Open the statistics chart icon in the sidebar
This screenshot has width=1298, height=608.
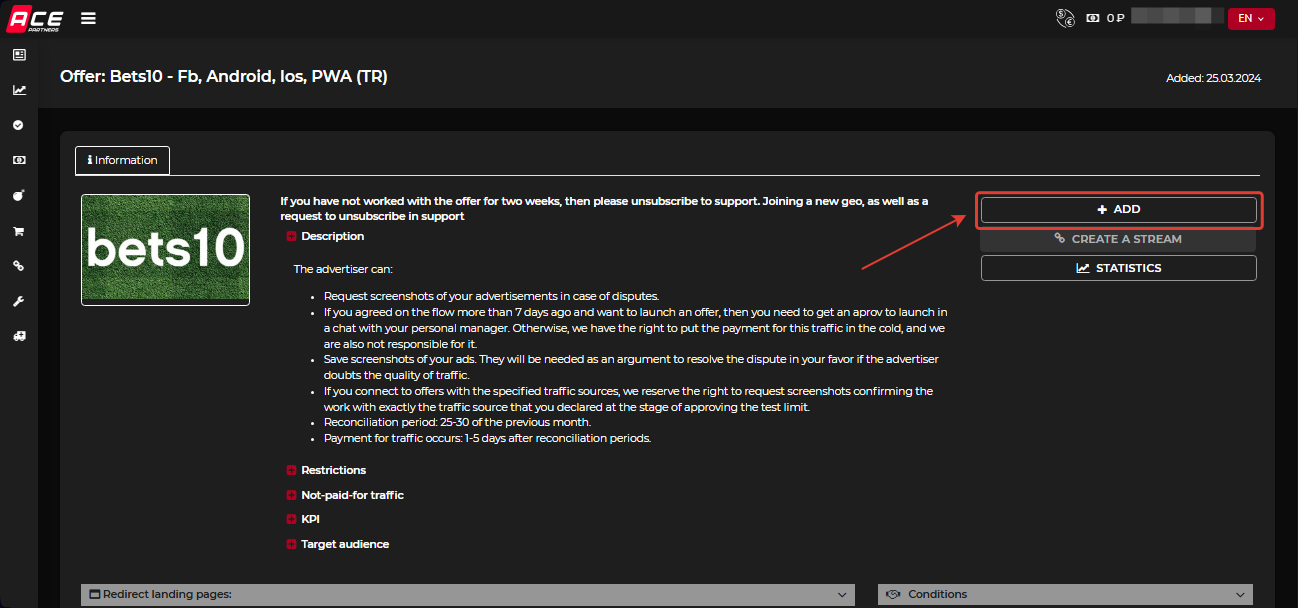tap(19, 90)
